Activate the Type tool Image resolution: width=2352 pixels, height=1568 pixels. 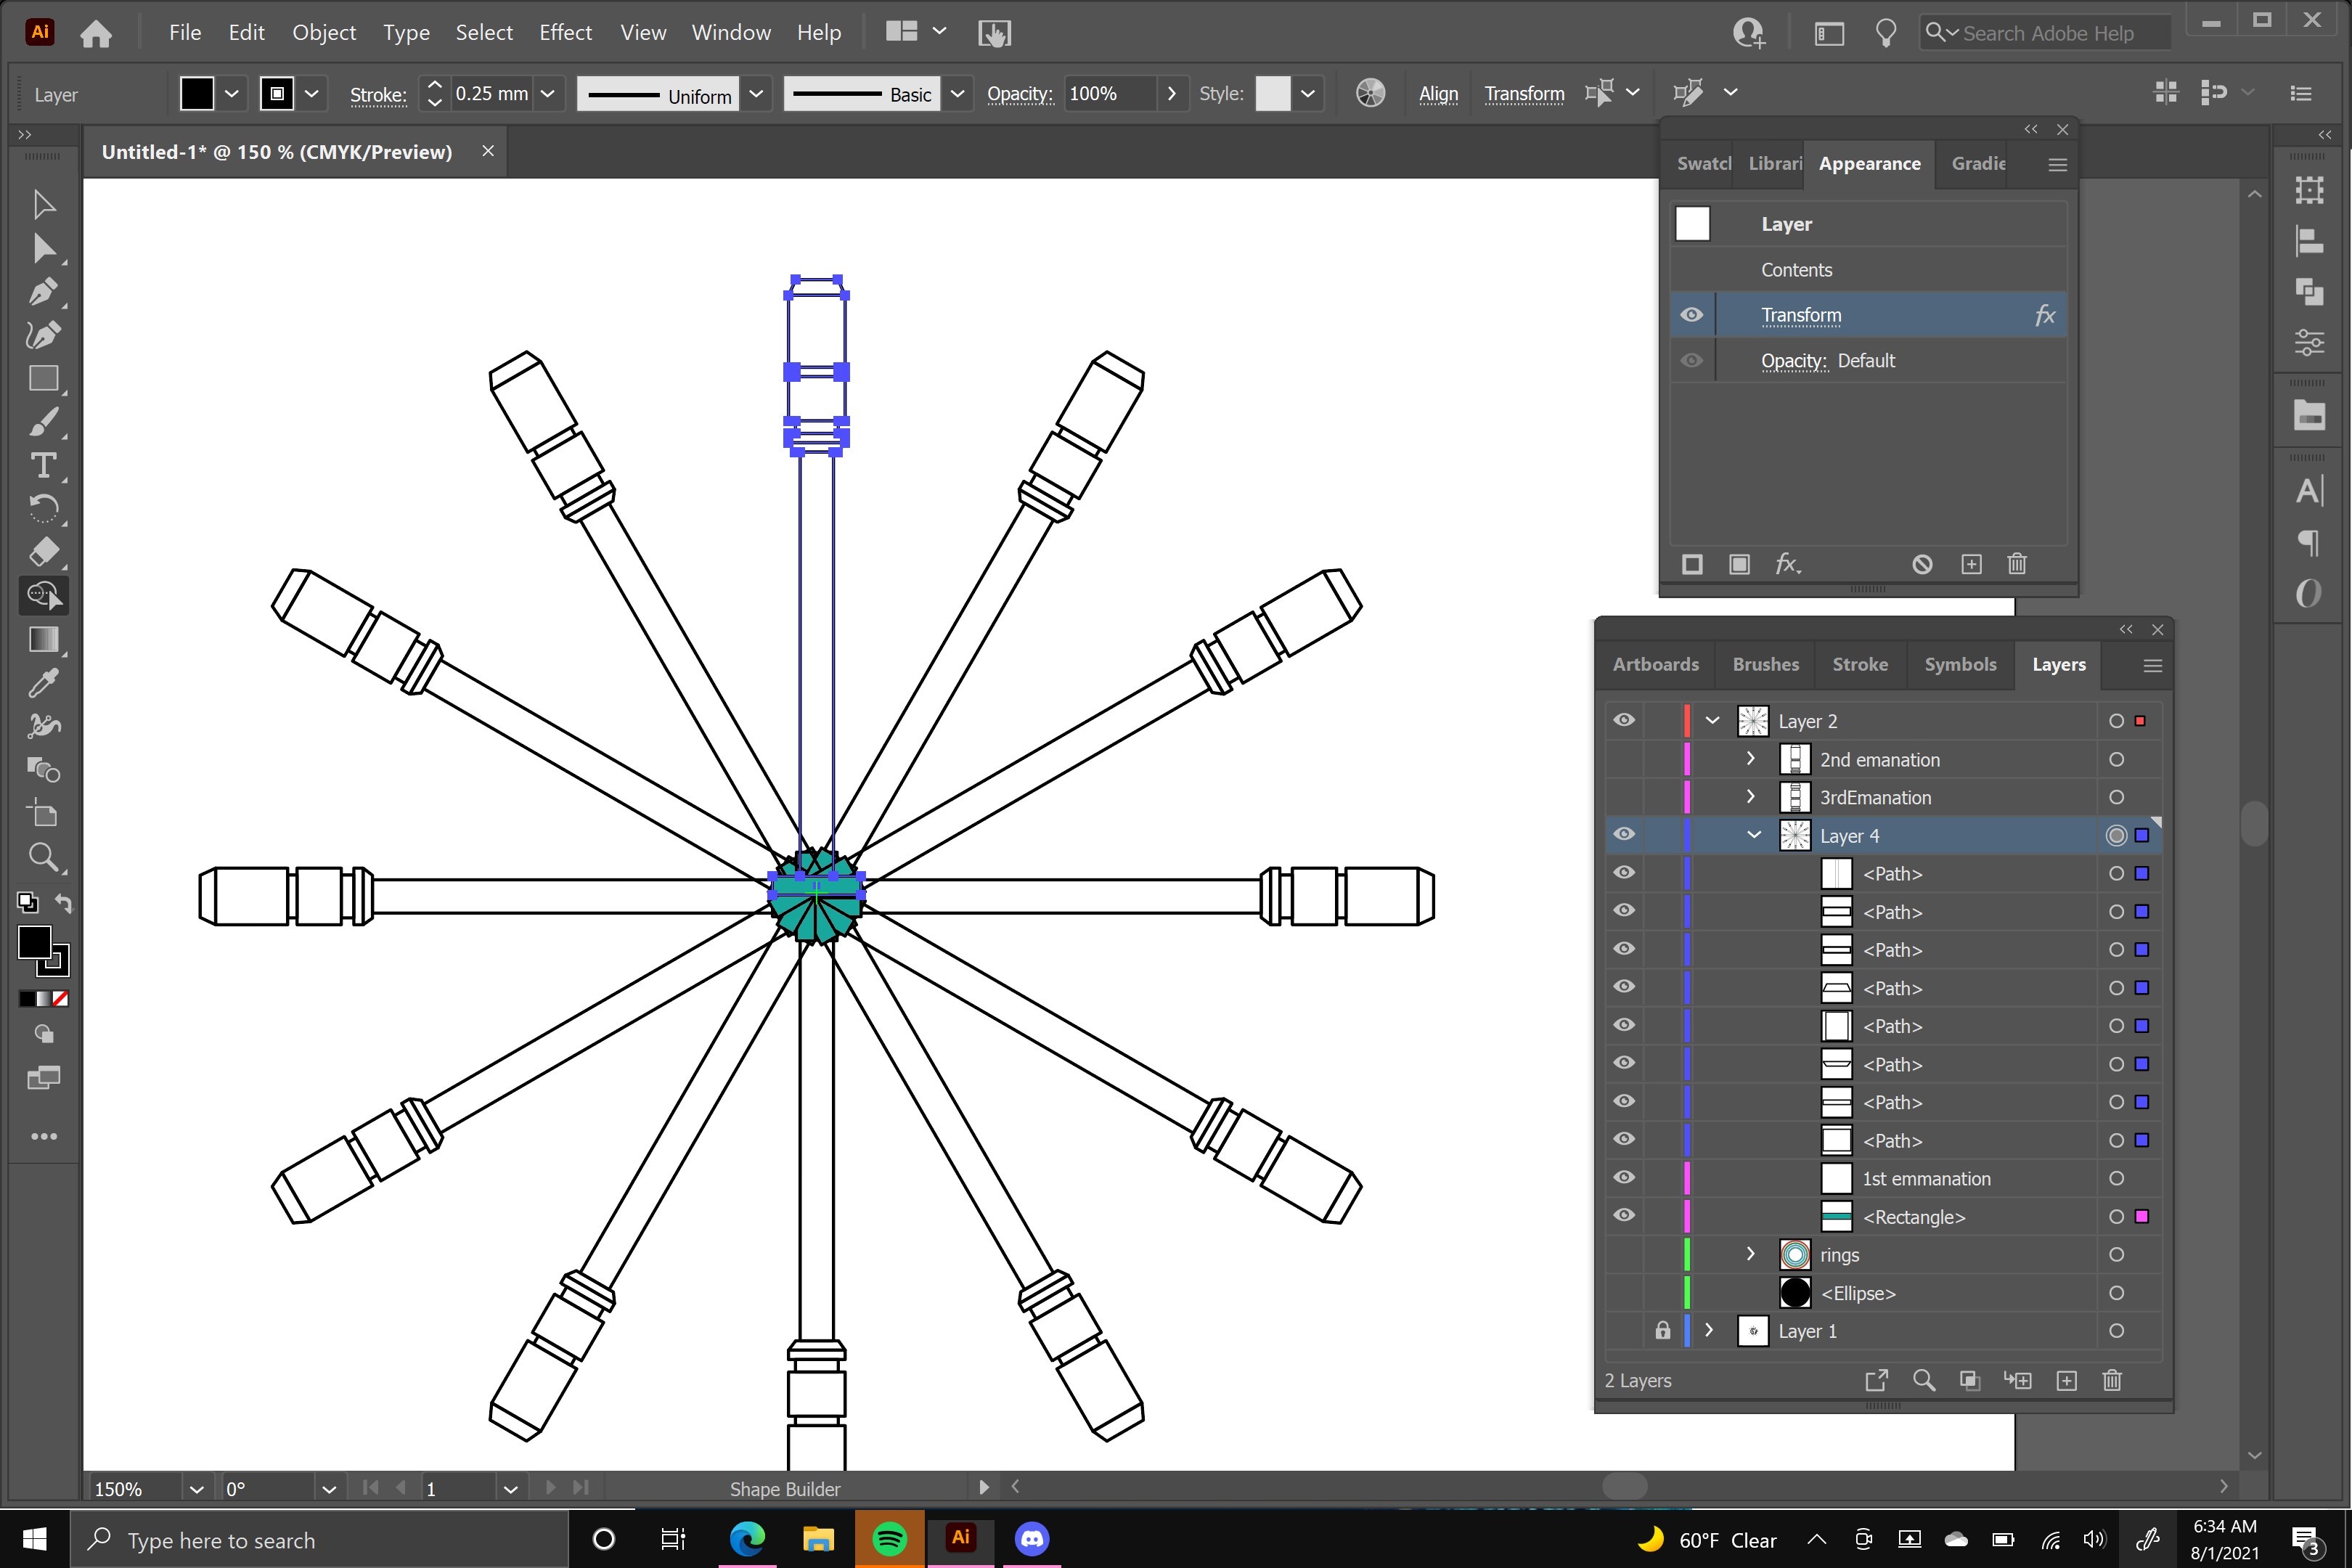pyautogui.click(x=45, y=465)
